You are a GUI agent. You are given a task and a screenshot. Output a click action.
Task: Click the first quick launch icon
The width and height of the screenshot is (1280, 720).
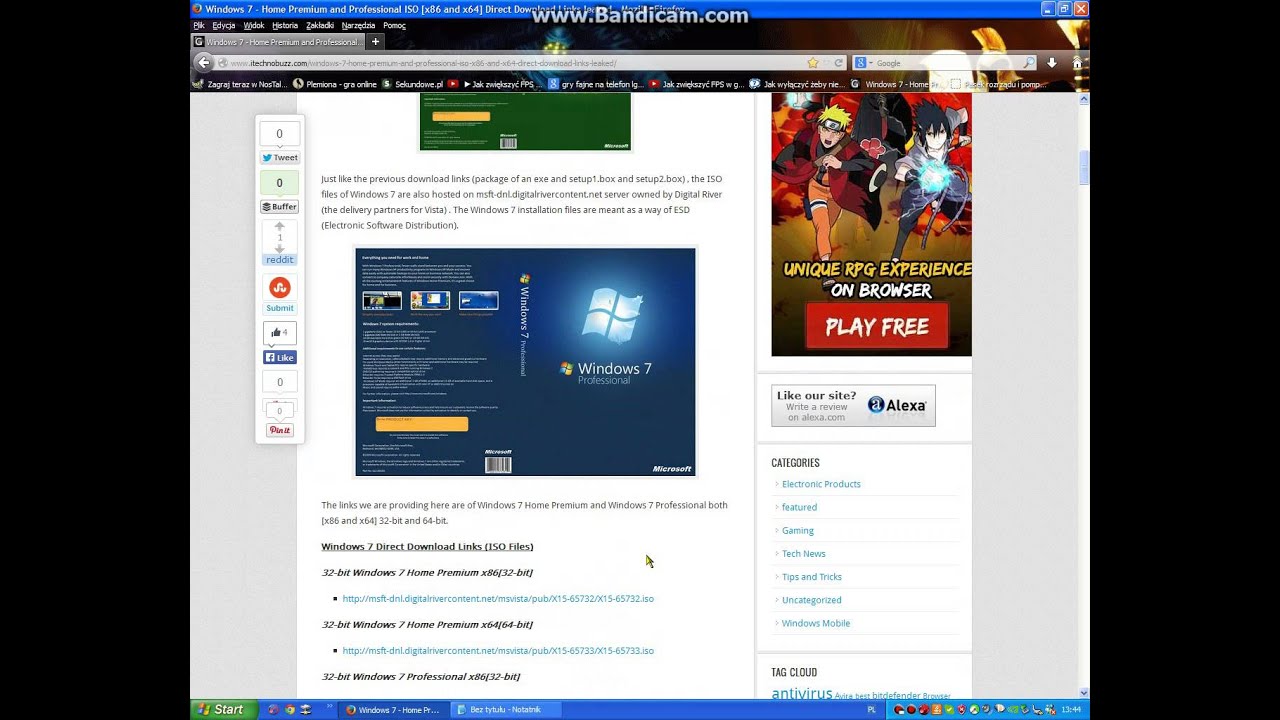coord(275,710)
